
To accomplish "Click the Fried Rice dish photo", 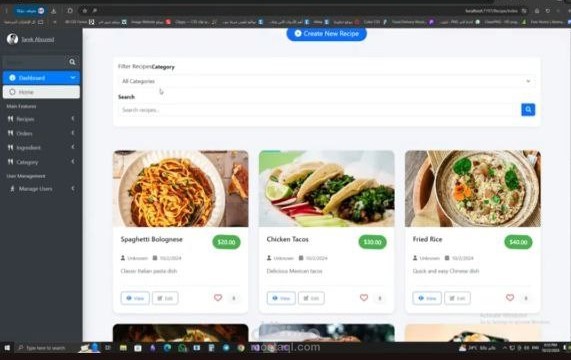I will point(473,189).
